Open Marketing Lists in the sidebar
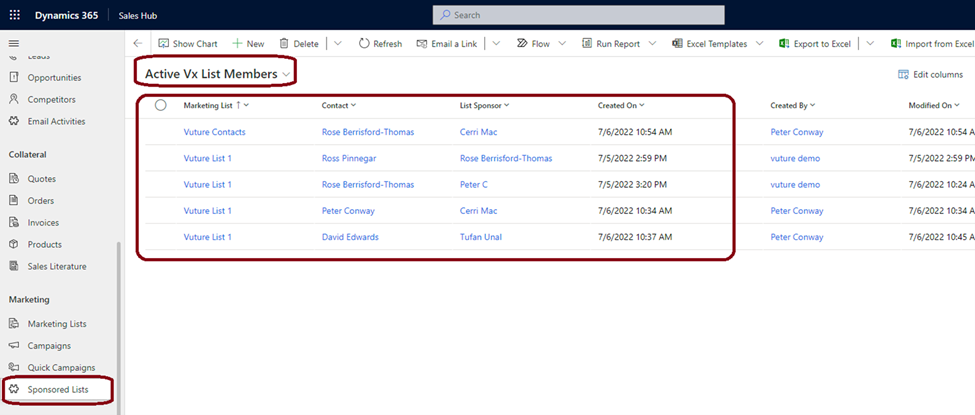Viewport: 975px width, 415px height. (x=57, y=324)
